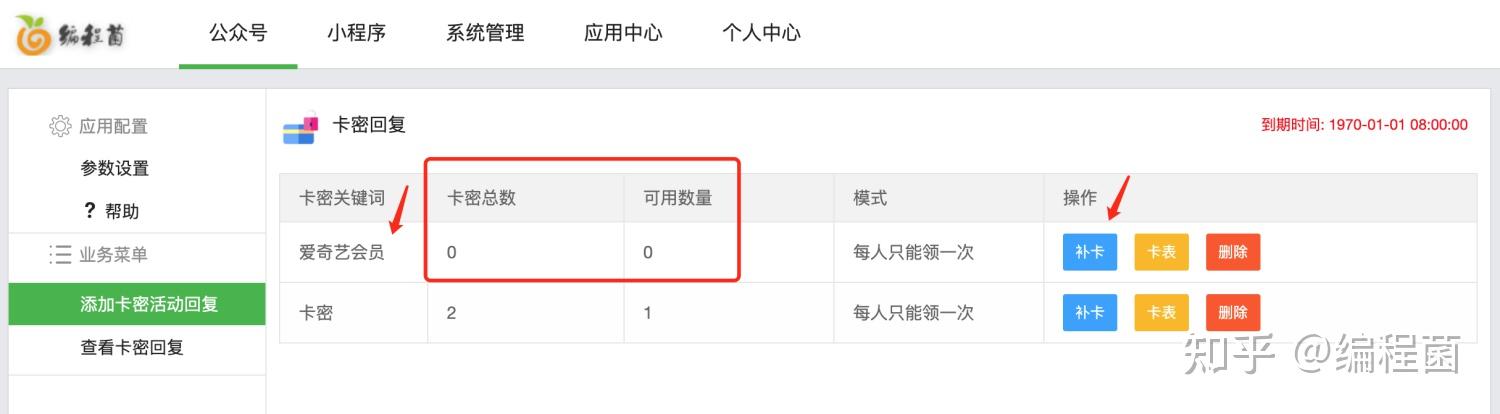The image size is (1500, 414).
Task: Open 参数设置 in the sidebar
Action: pos(115,168)
